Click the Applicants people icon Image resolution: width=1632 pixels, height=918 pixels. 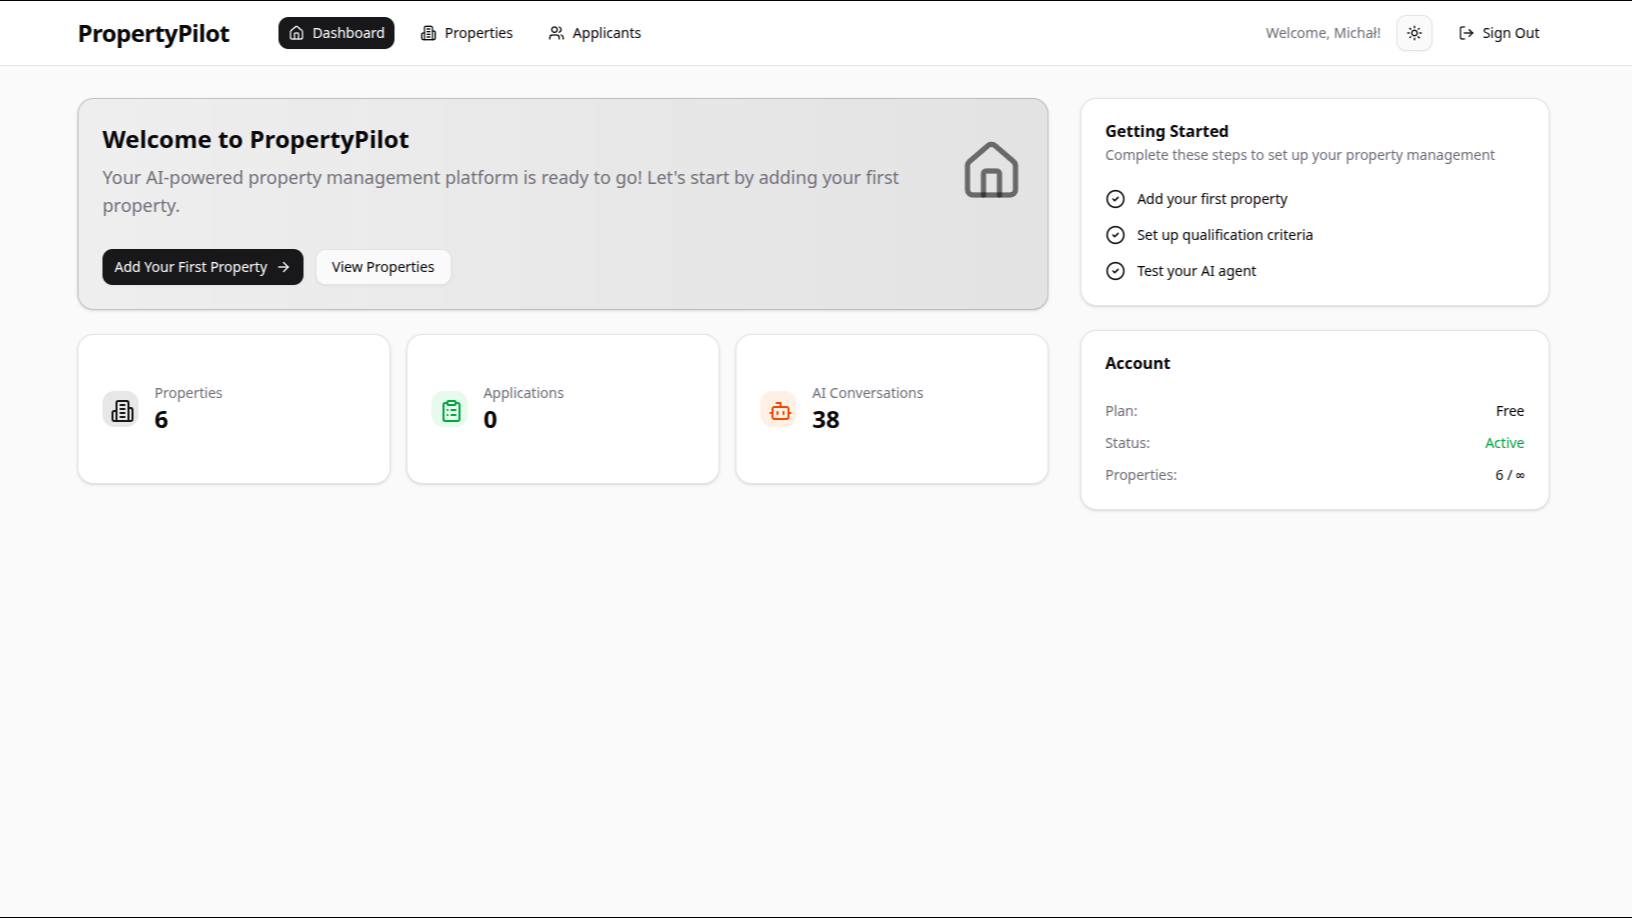(x=556, y=32)
